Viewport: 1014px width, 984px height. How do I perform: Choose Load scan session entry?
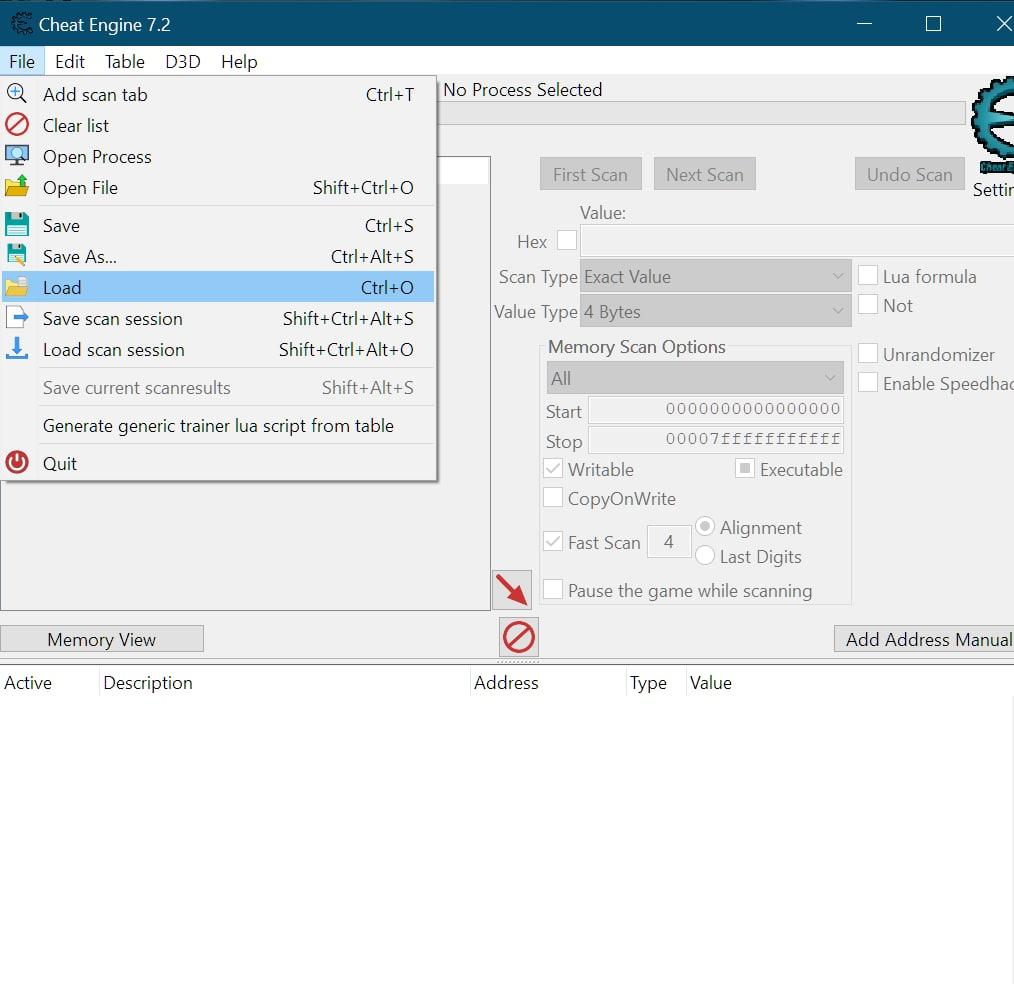[x=218, y=350]
